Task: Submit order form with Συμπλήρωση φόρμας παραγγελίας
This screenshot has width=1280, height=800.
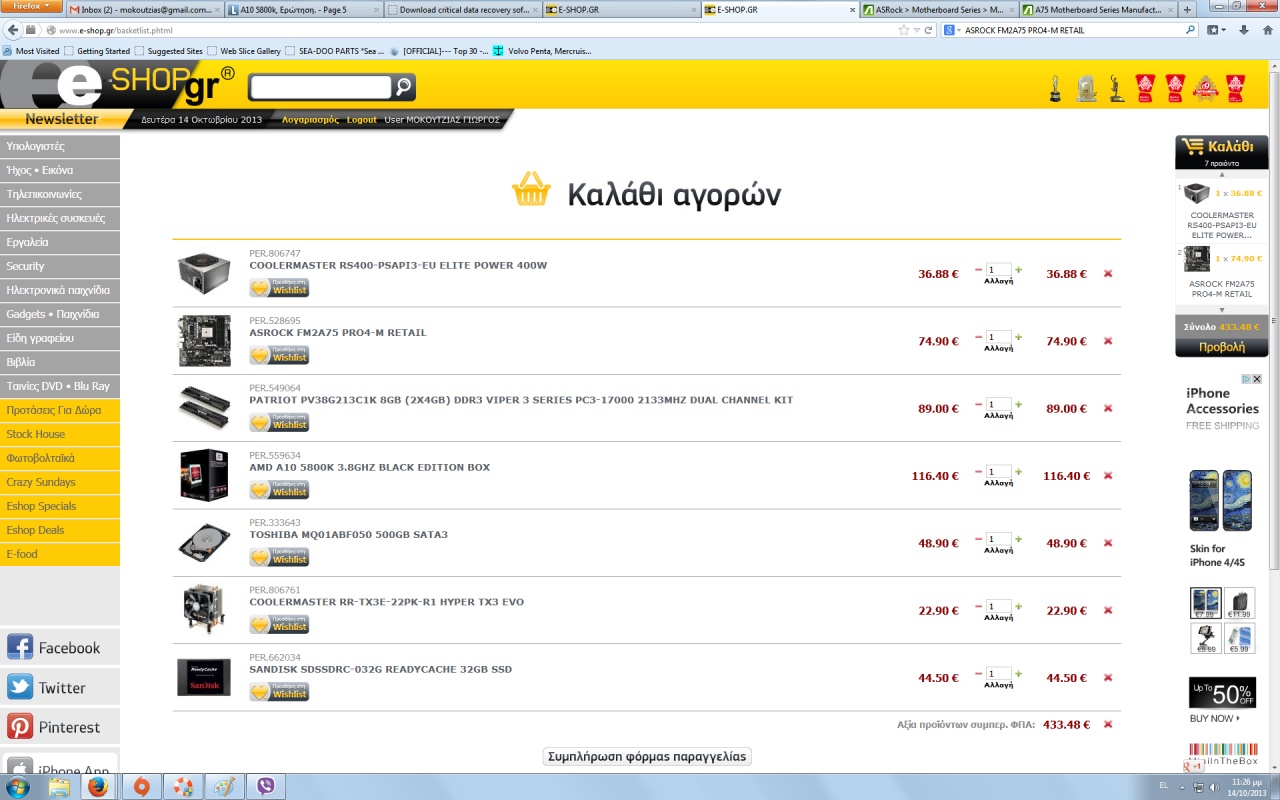Action: click(647, 756)
